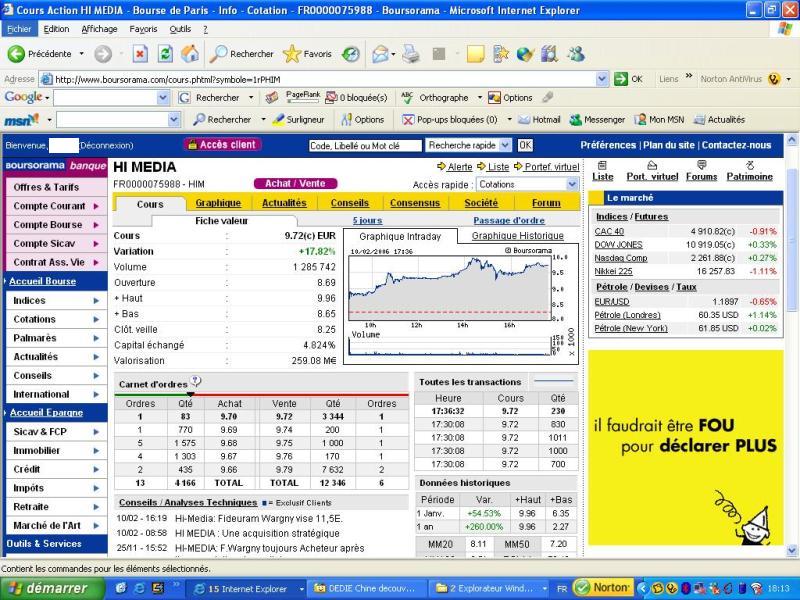Stop page loading with the red X icon
Image resolution: width=800 pixels, height=600 pixels.
coord(140,54)
